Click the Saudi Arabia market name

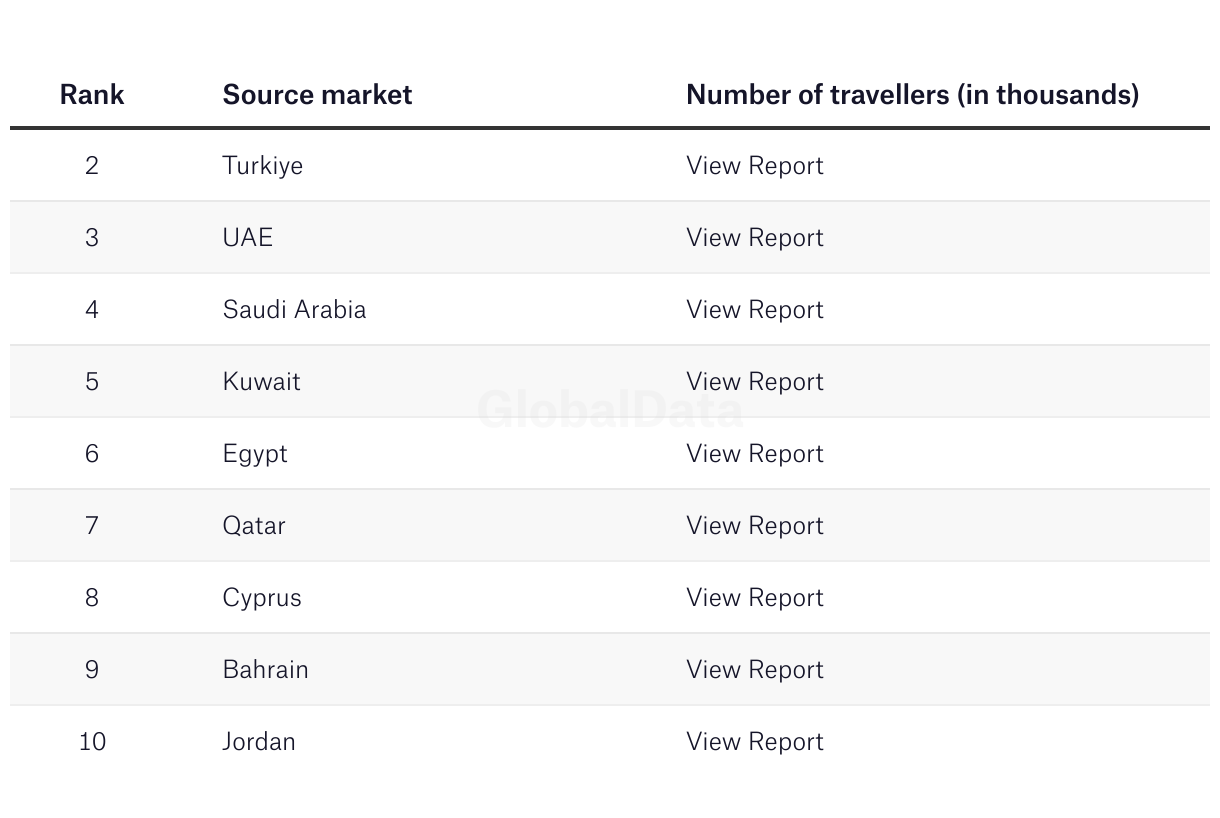[294, 310]
